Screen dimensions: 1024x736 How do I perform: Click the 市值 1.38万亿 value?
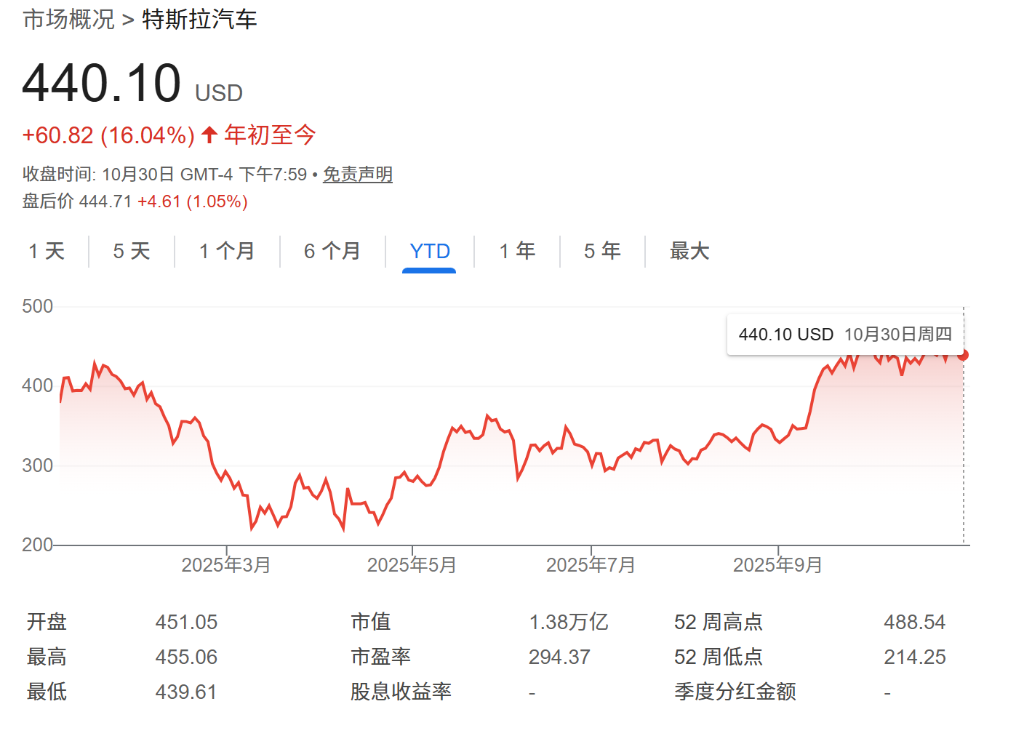coord(568,622)
